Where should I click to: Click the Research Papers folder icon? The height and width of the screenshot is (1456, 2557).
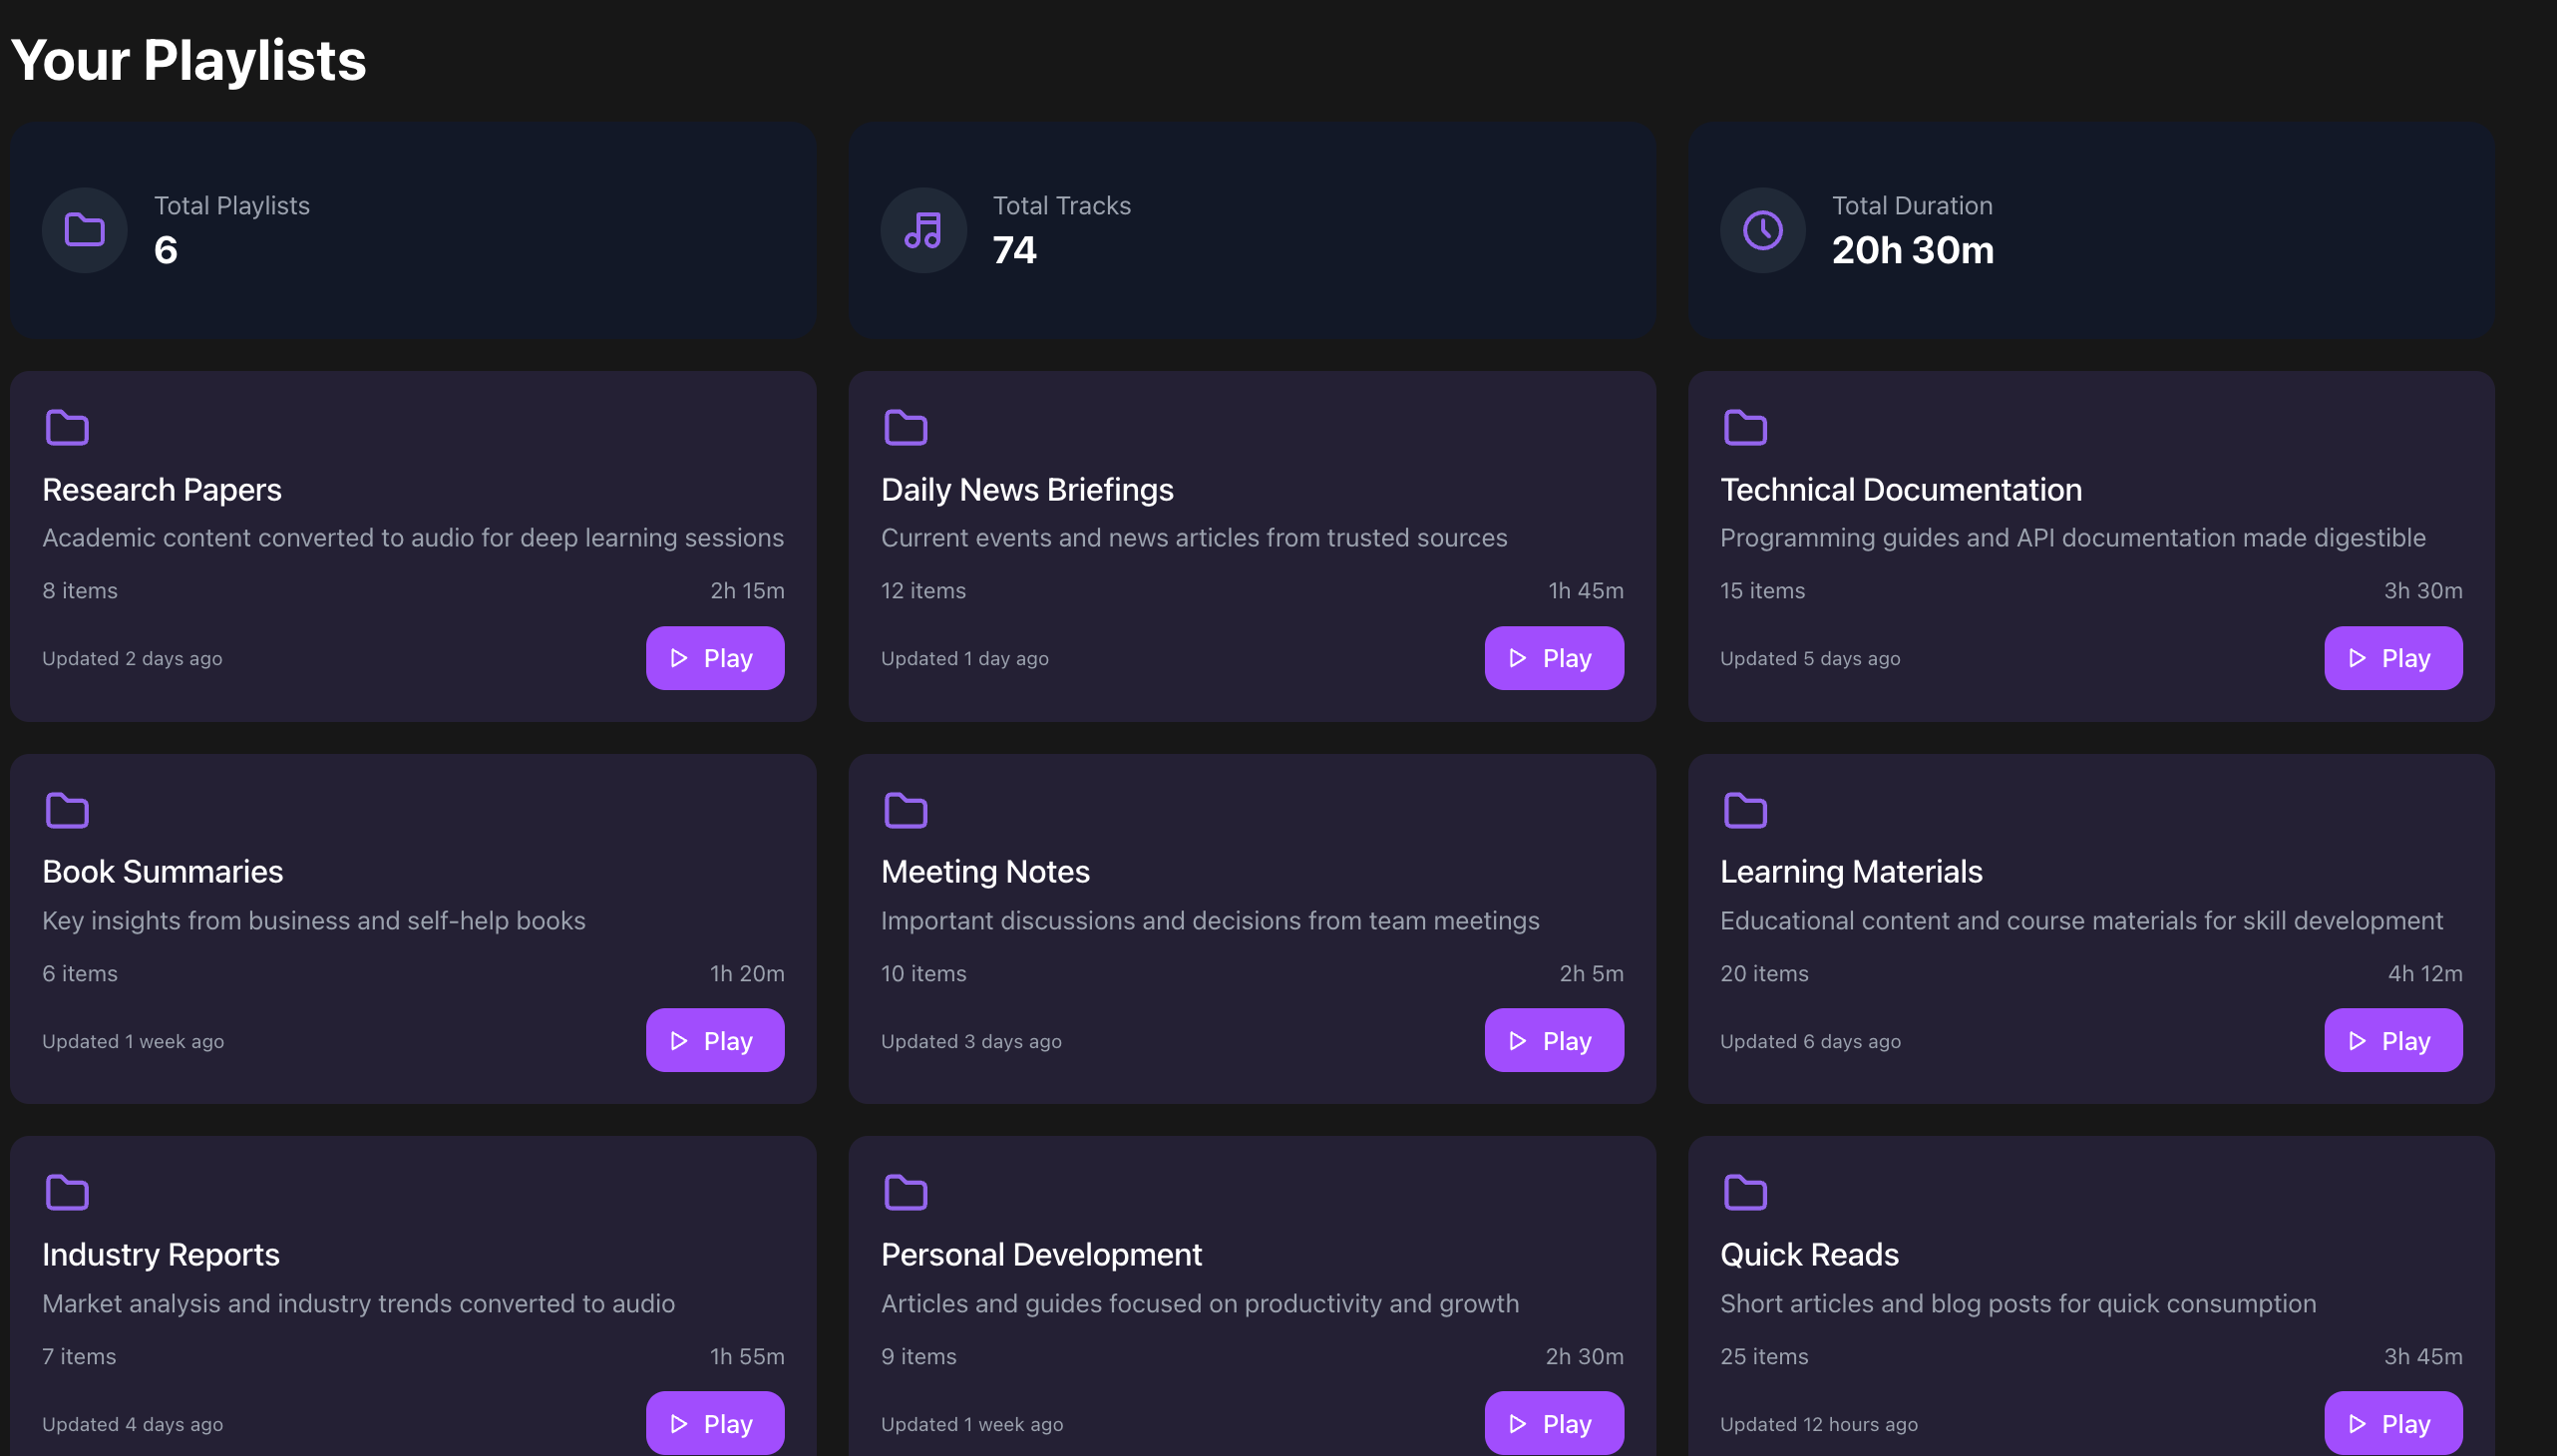(67, 428)
